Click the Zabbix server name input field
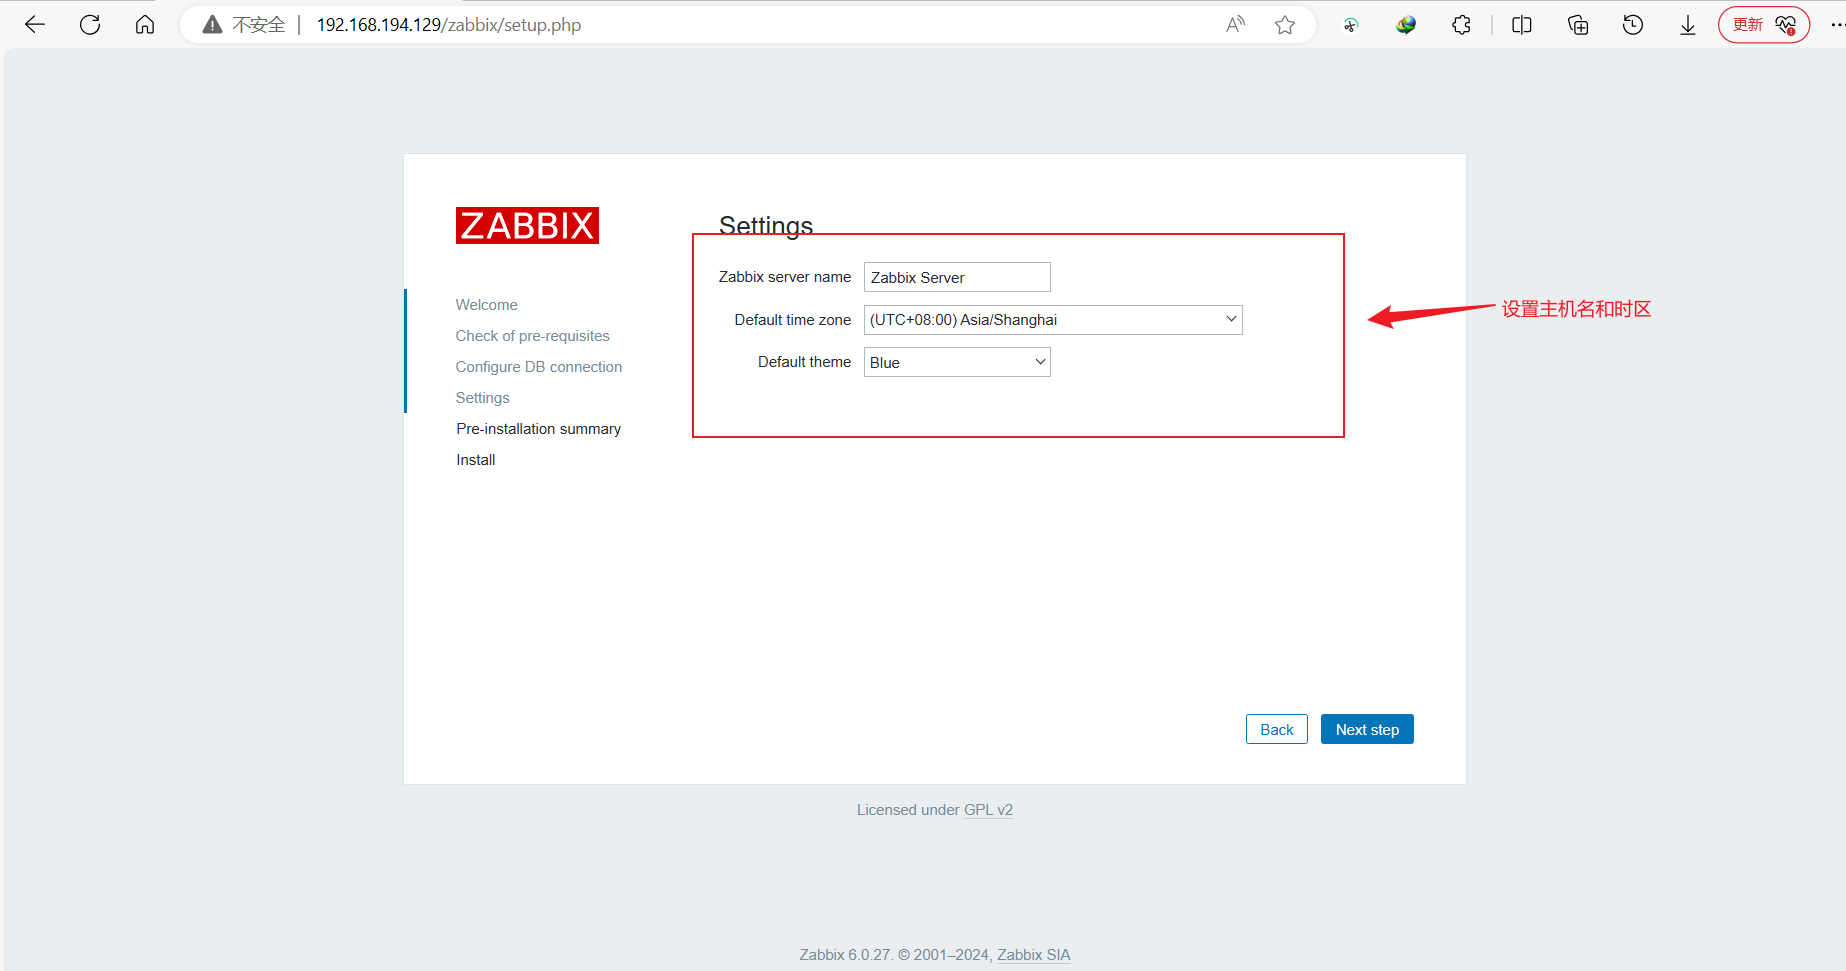 (x=957, y=277)
